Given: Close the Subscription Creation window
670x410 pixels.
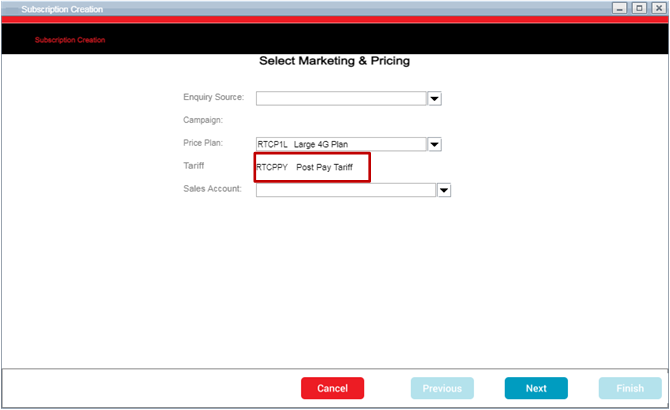Looking at the screenshot, I should click(658, 8).
